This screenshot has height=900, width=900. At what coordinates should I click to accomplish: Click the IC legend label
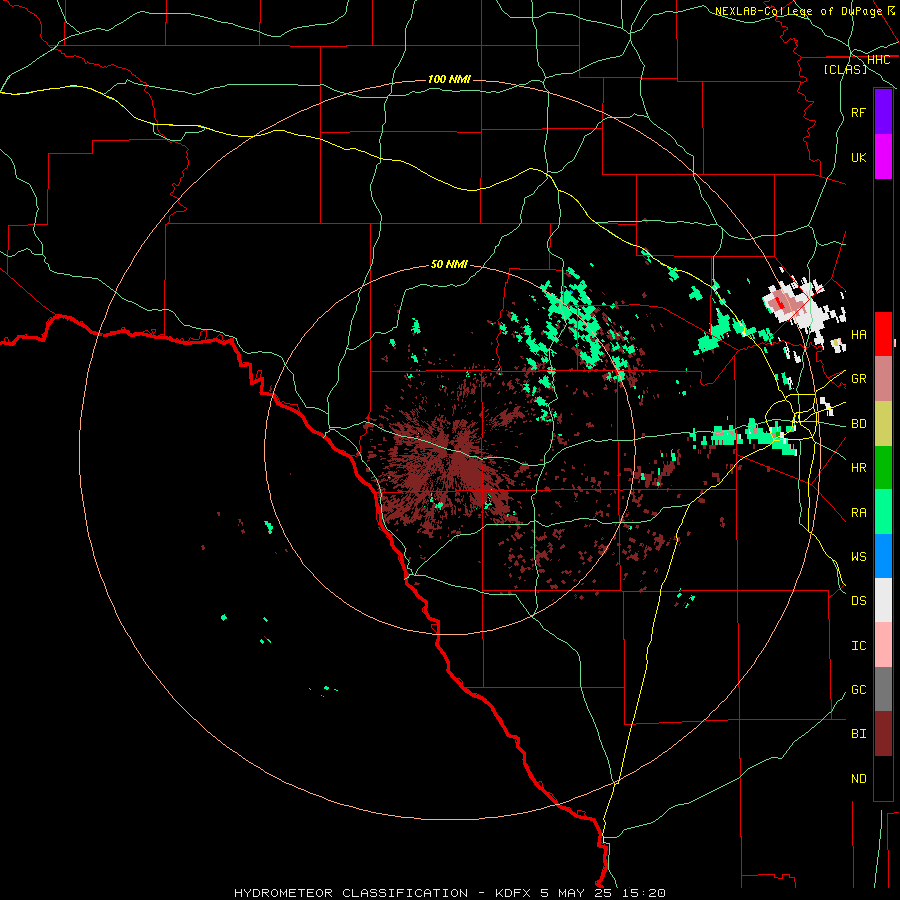[x=858, y=646]
